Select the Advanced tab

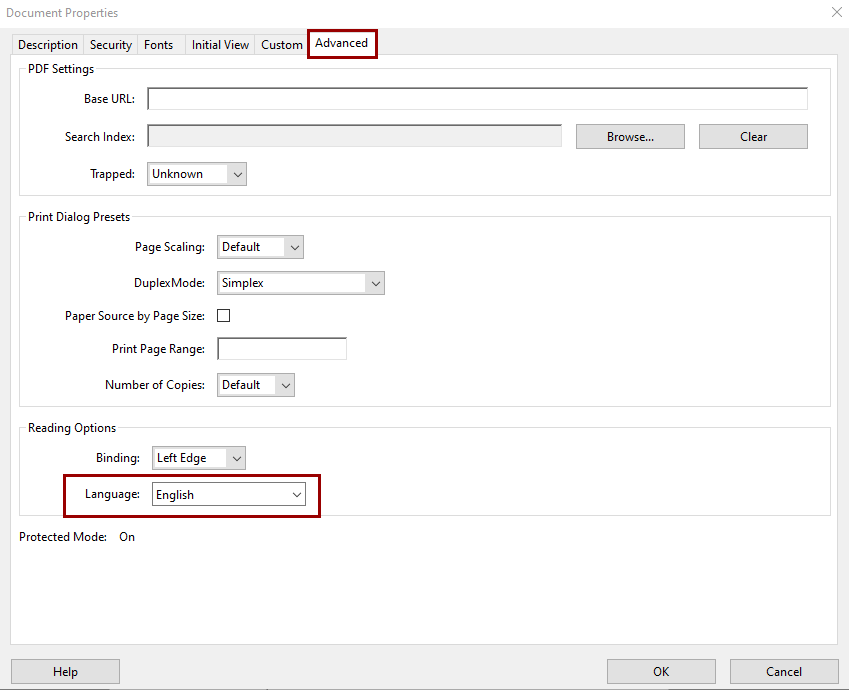coord(342,43)
